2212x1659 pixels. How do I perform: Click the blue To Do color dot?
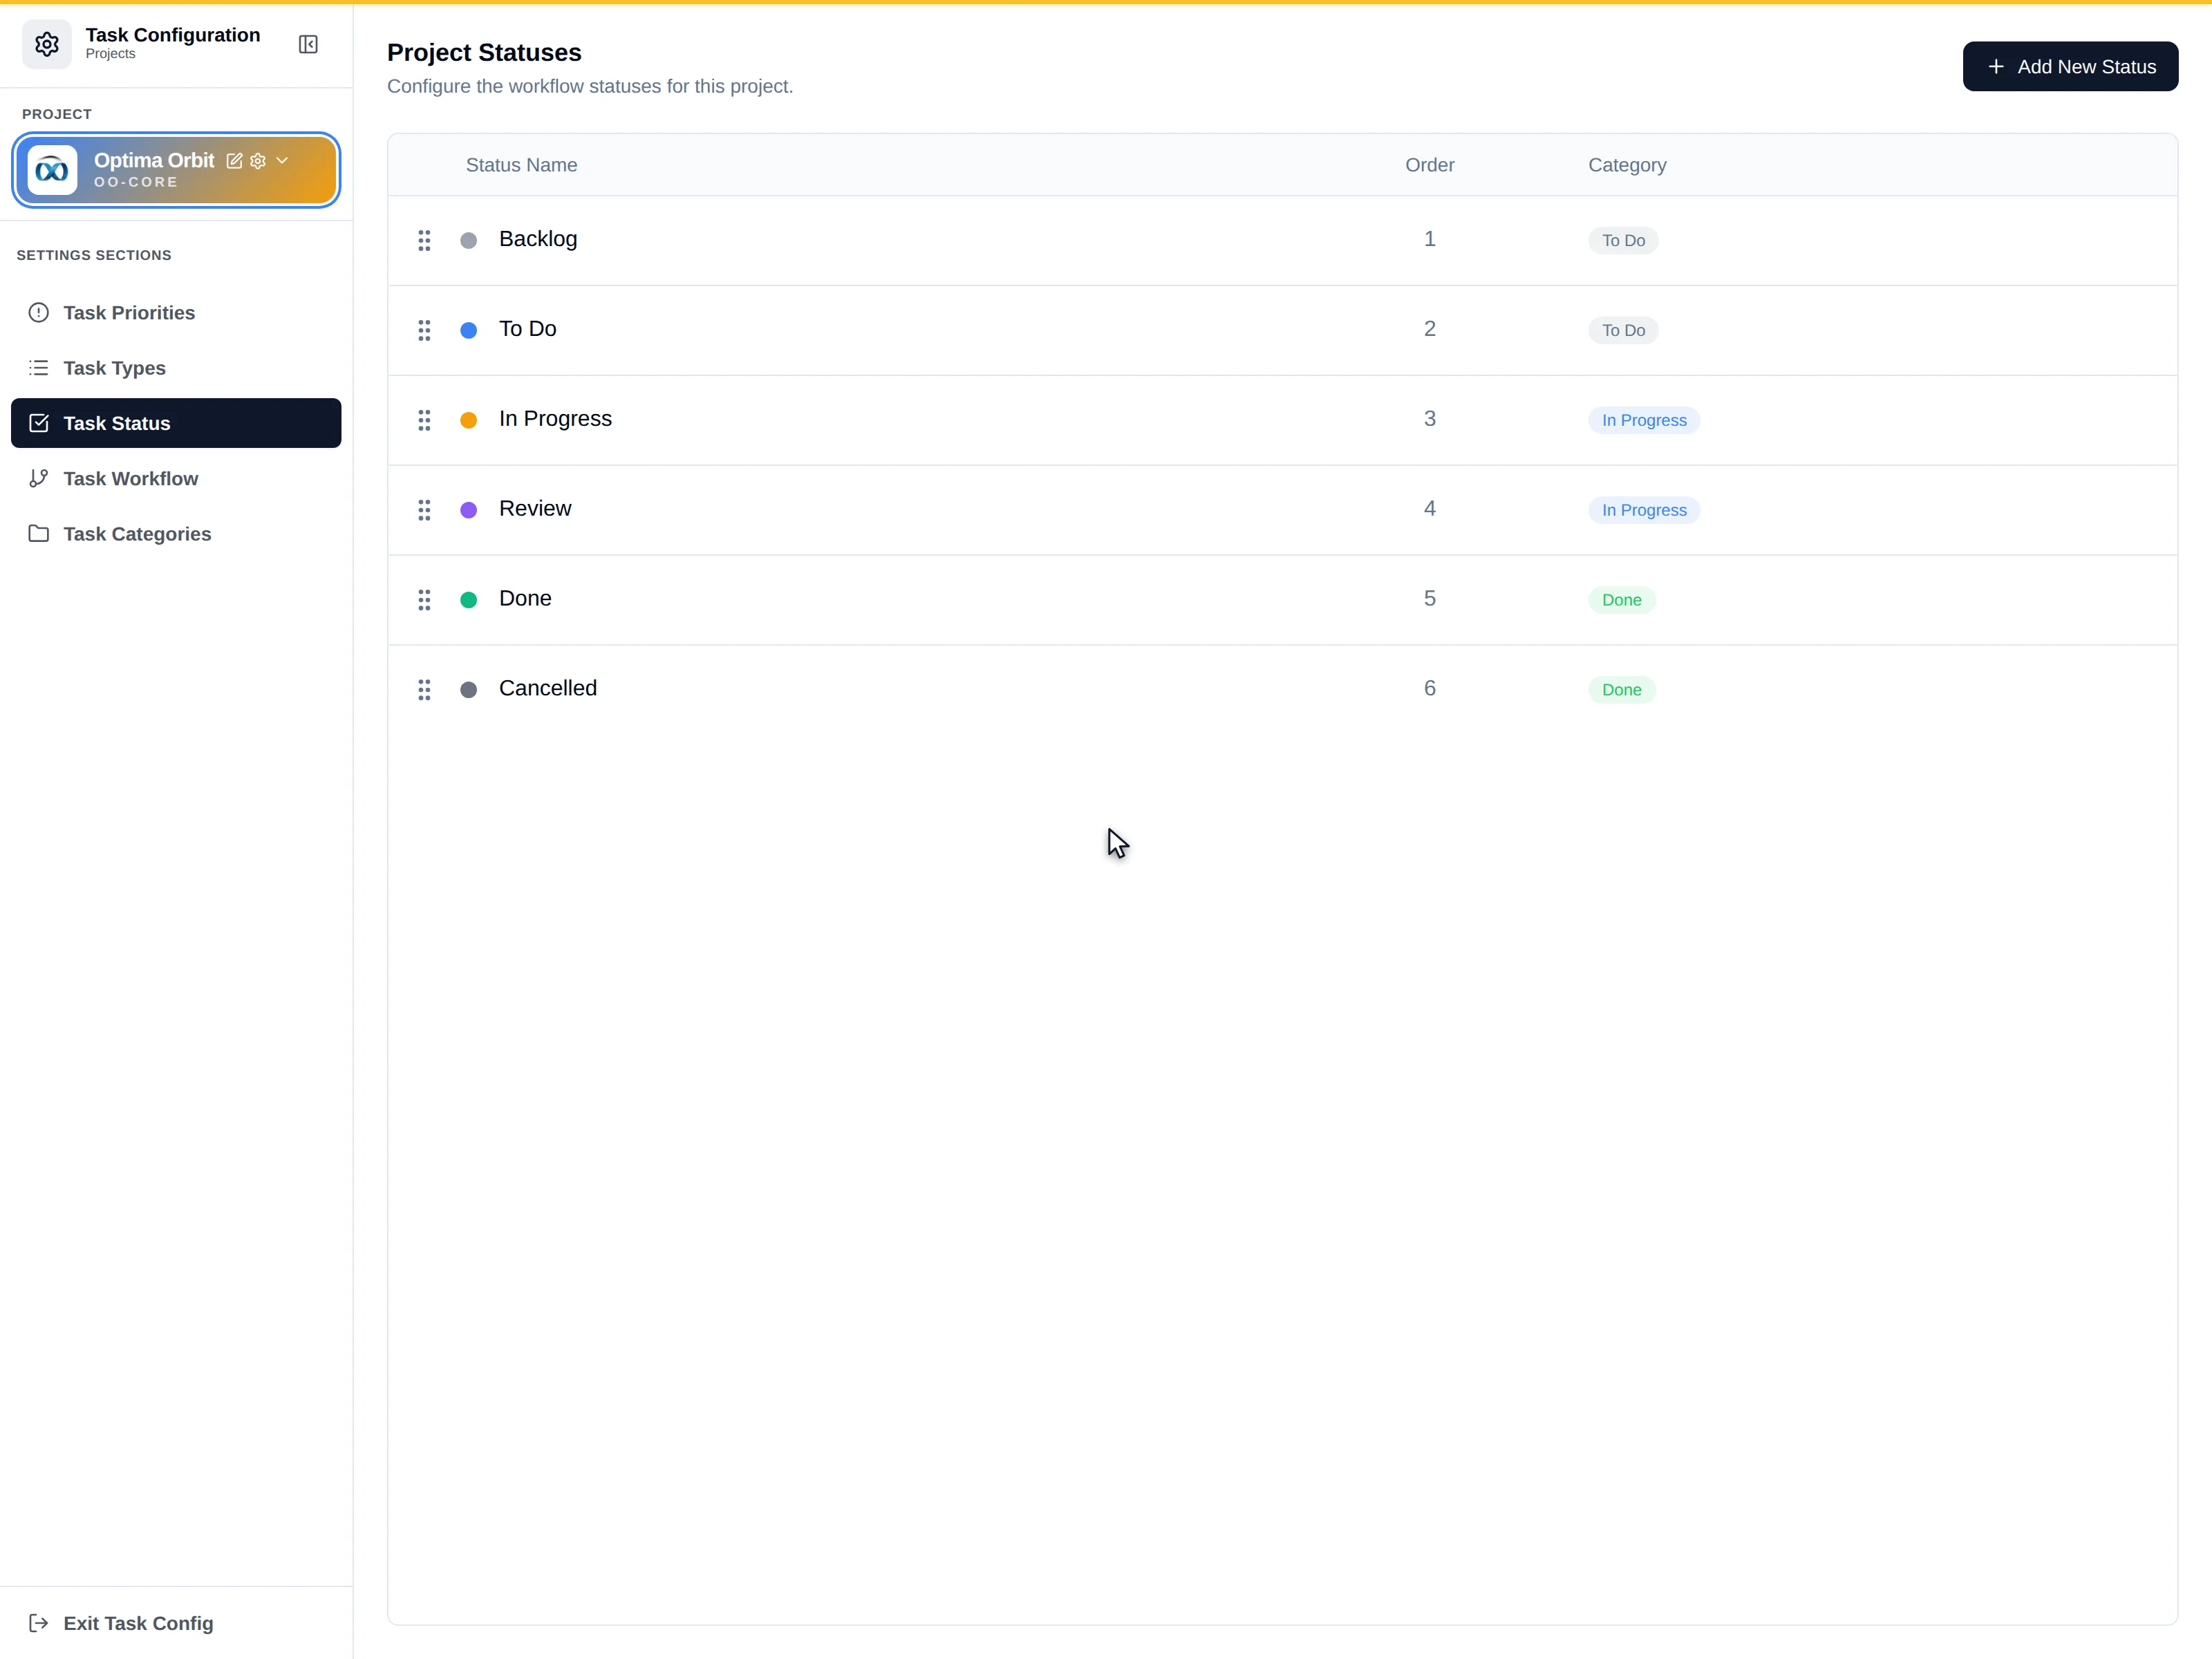(x=468, y=331)
